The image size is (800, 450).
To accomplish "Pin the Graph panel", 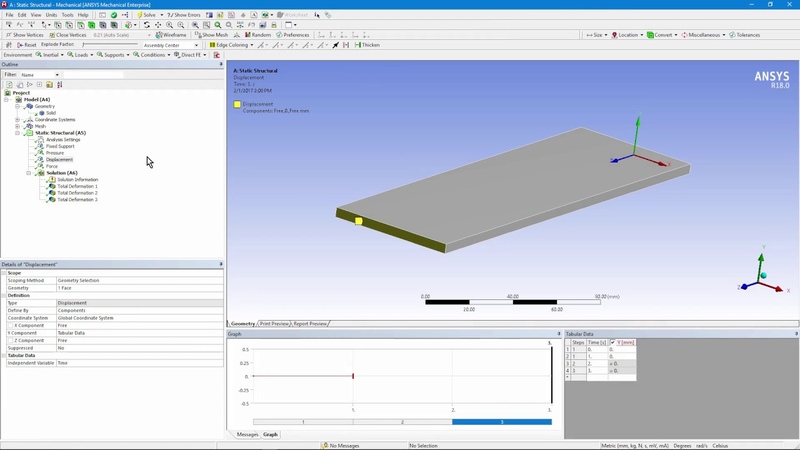I will [x=559, y=334].
